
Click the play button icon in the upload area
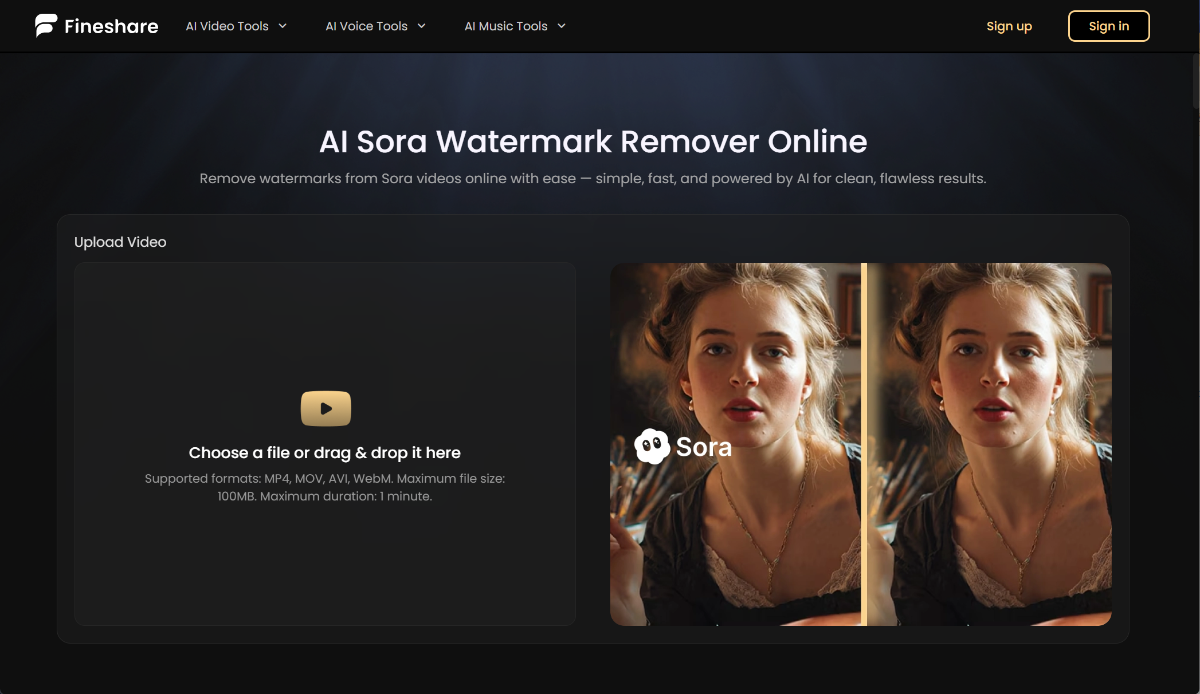point(325,408)
